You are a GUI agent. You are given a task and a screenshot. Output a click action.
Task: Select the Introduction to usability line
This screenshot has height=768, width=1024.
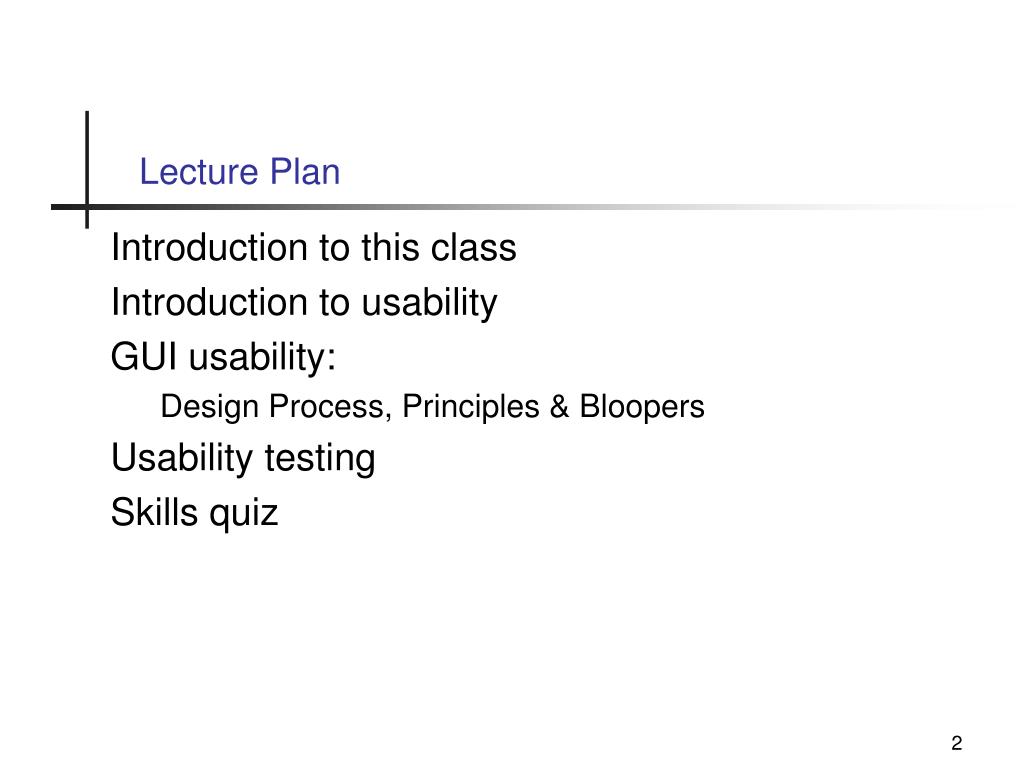point(304,303)
